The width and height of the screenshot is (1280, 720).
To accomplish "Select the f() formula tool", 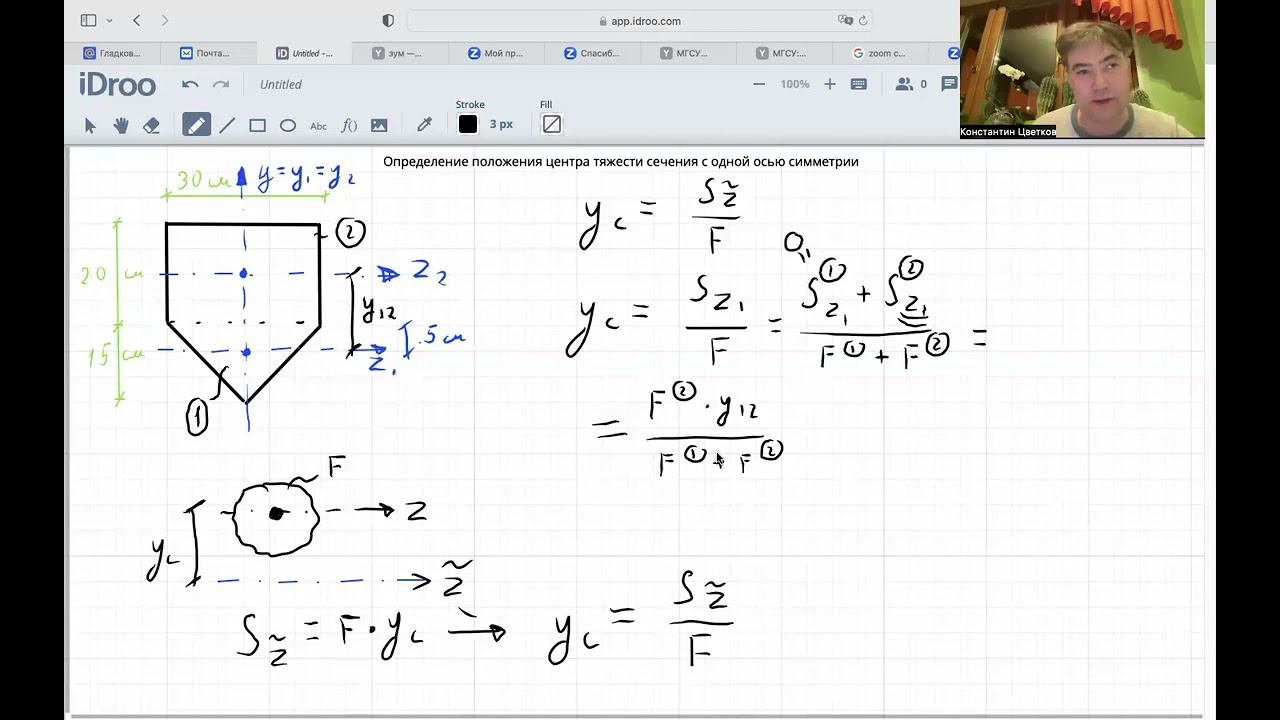I will [x=349, y=125].
